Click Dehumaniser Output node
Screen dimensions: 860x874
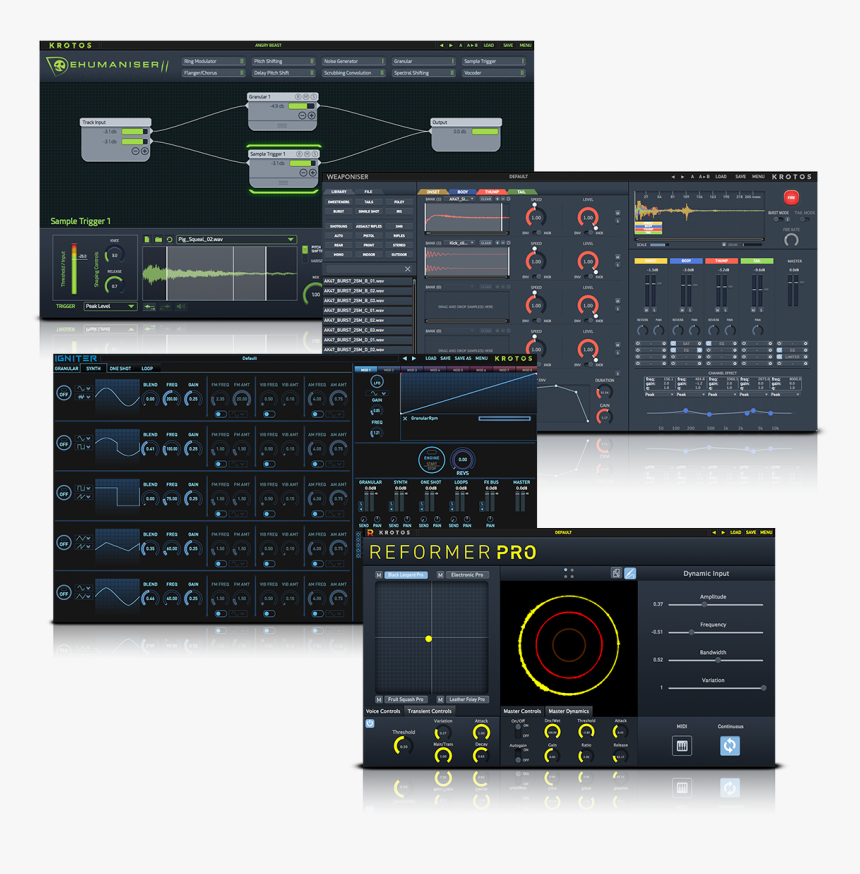pos(466,134)
